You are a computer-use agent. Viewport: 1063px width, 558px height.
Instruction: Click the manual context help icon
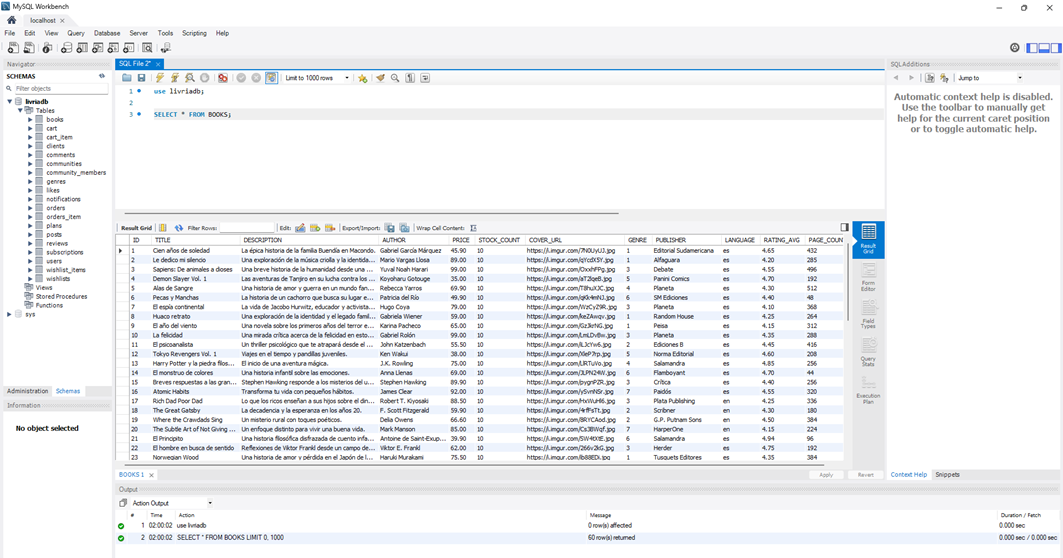click(944, 78)
